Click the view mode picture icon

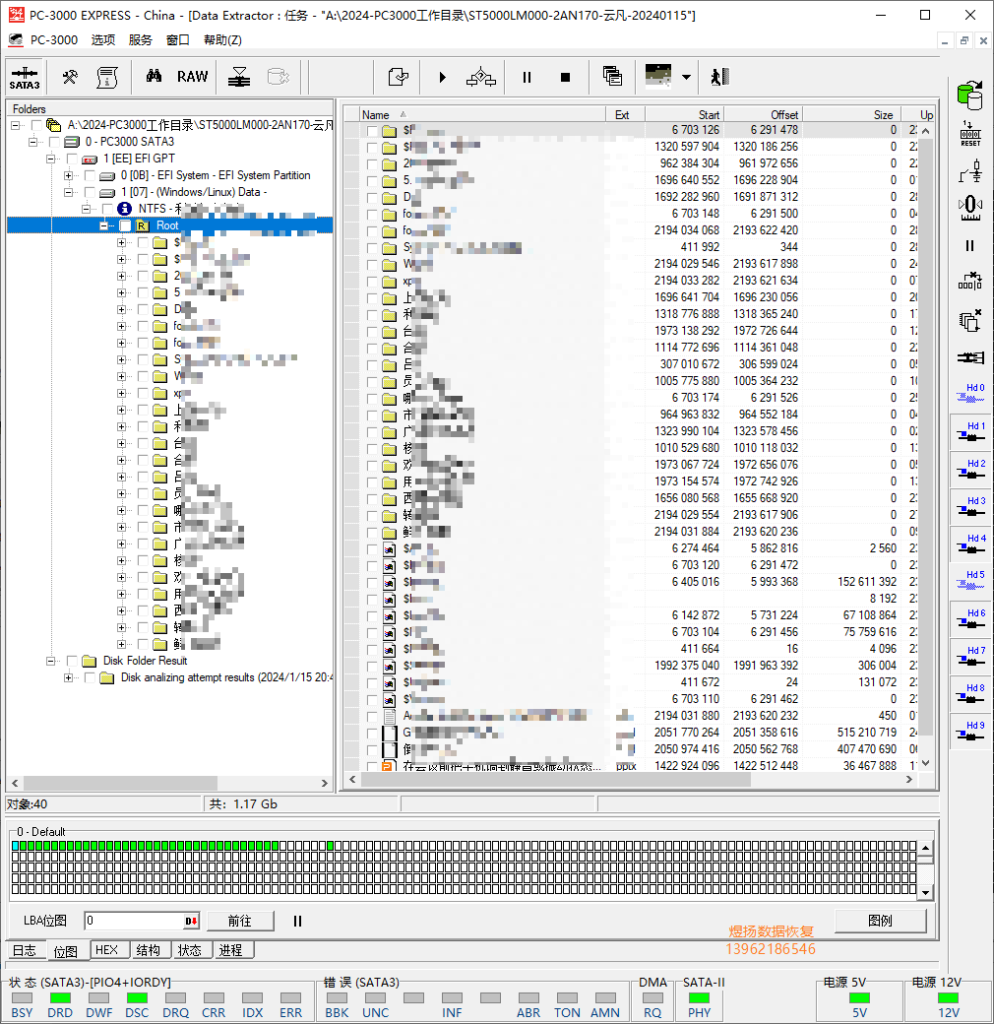[x=658, y=75]
